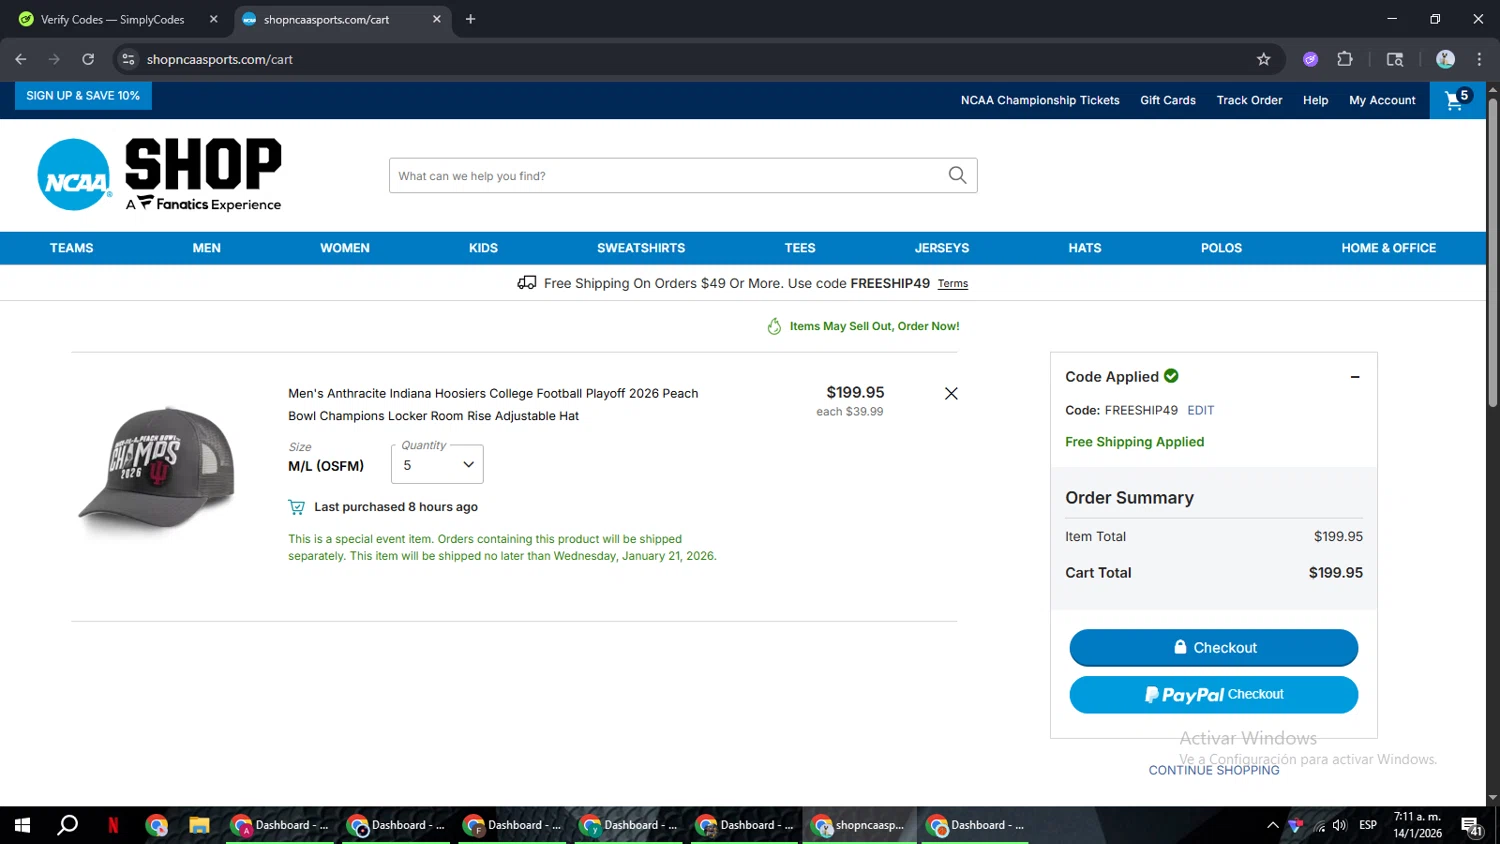This screenshot has width=1500, height=844.
Task: Open the Chrome extensions puzzle icon
Action: click(1345, 59)
